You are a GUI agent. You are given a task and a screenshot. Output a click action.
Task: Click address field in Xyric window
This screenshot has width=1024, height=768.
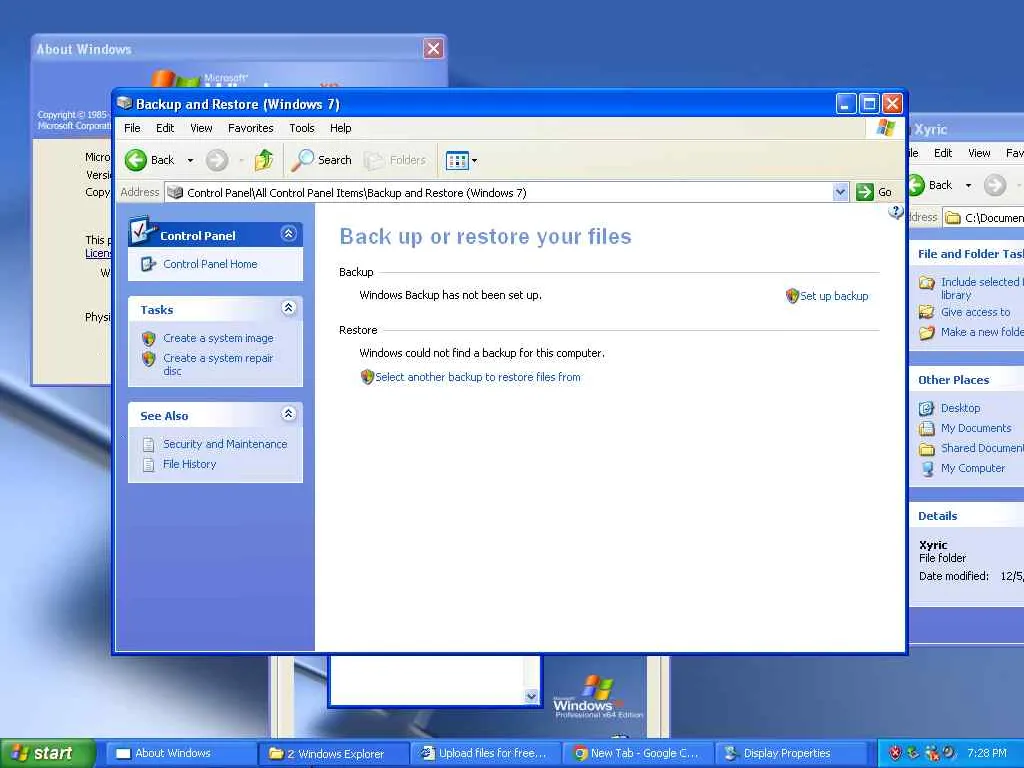coord(985,217)
